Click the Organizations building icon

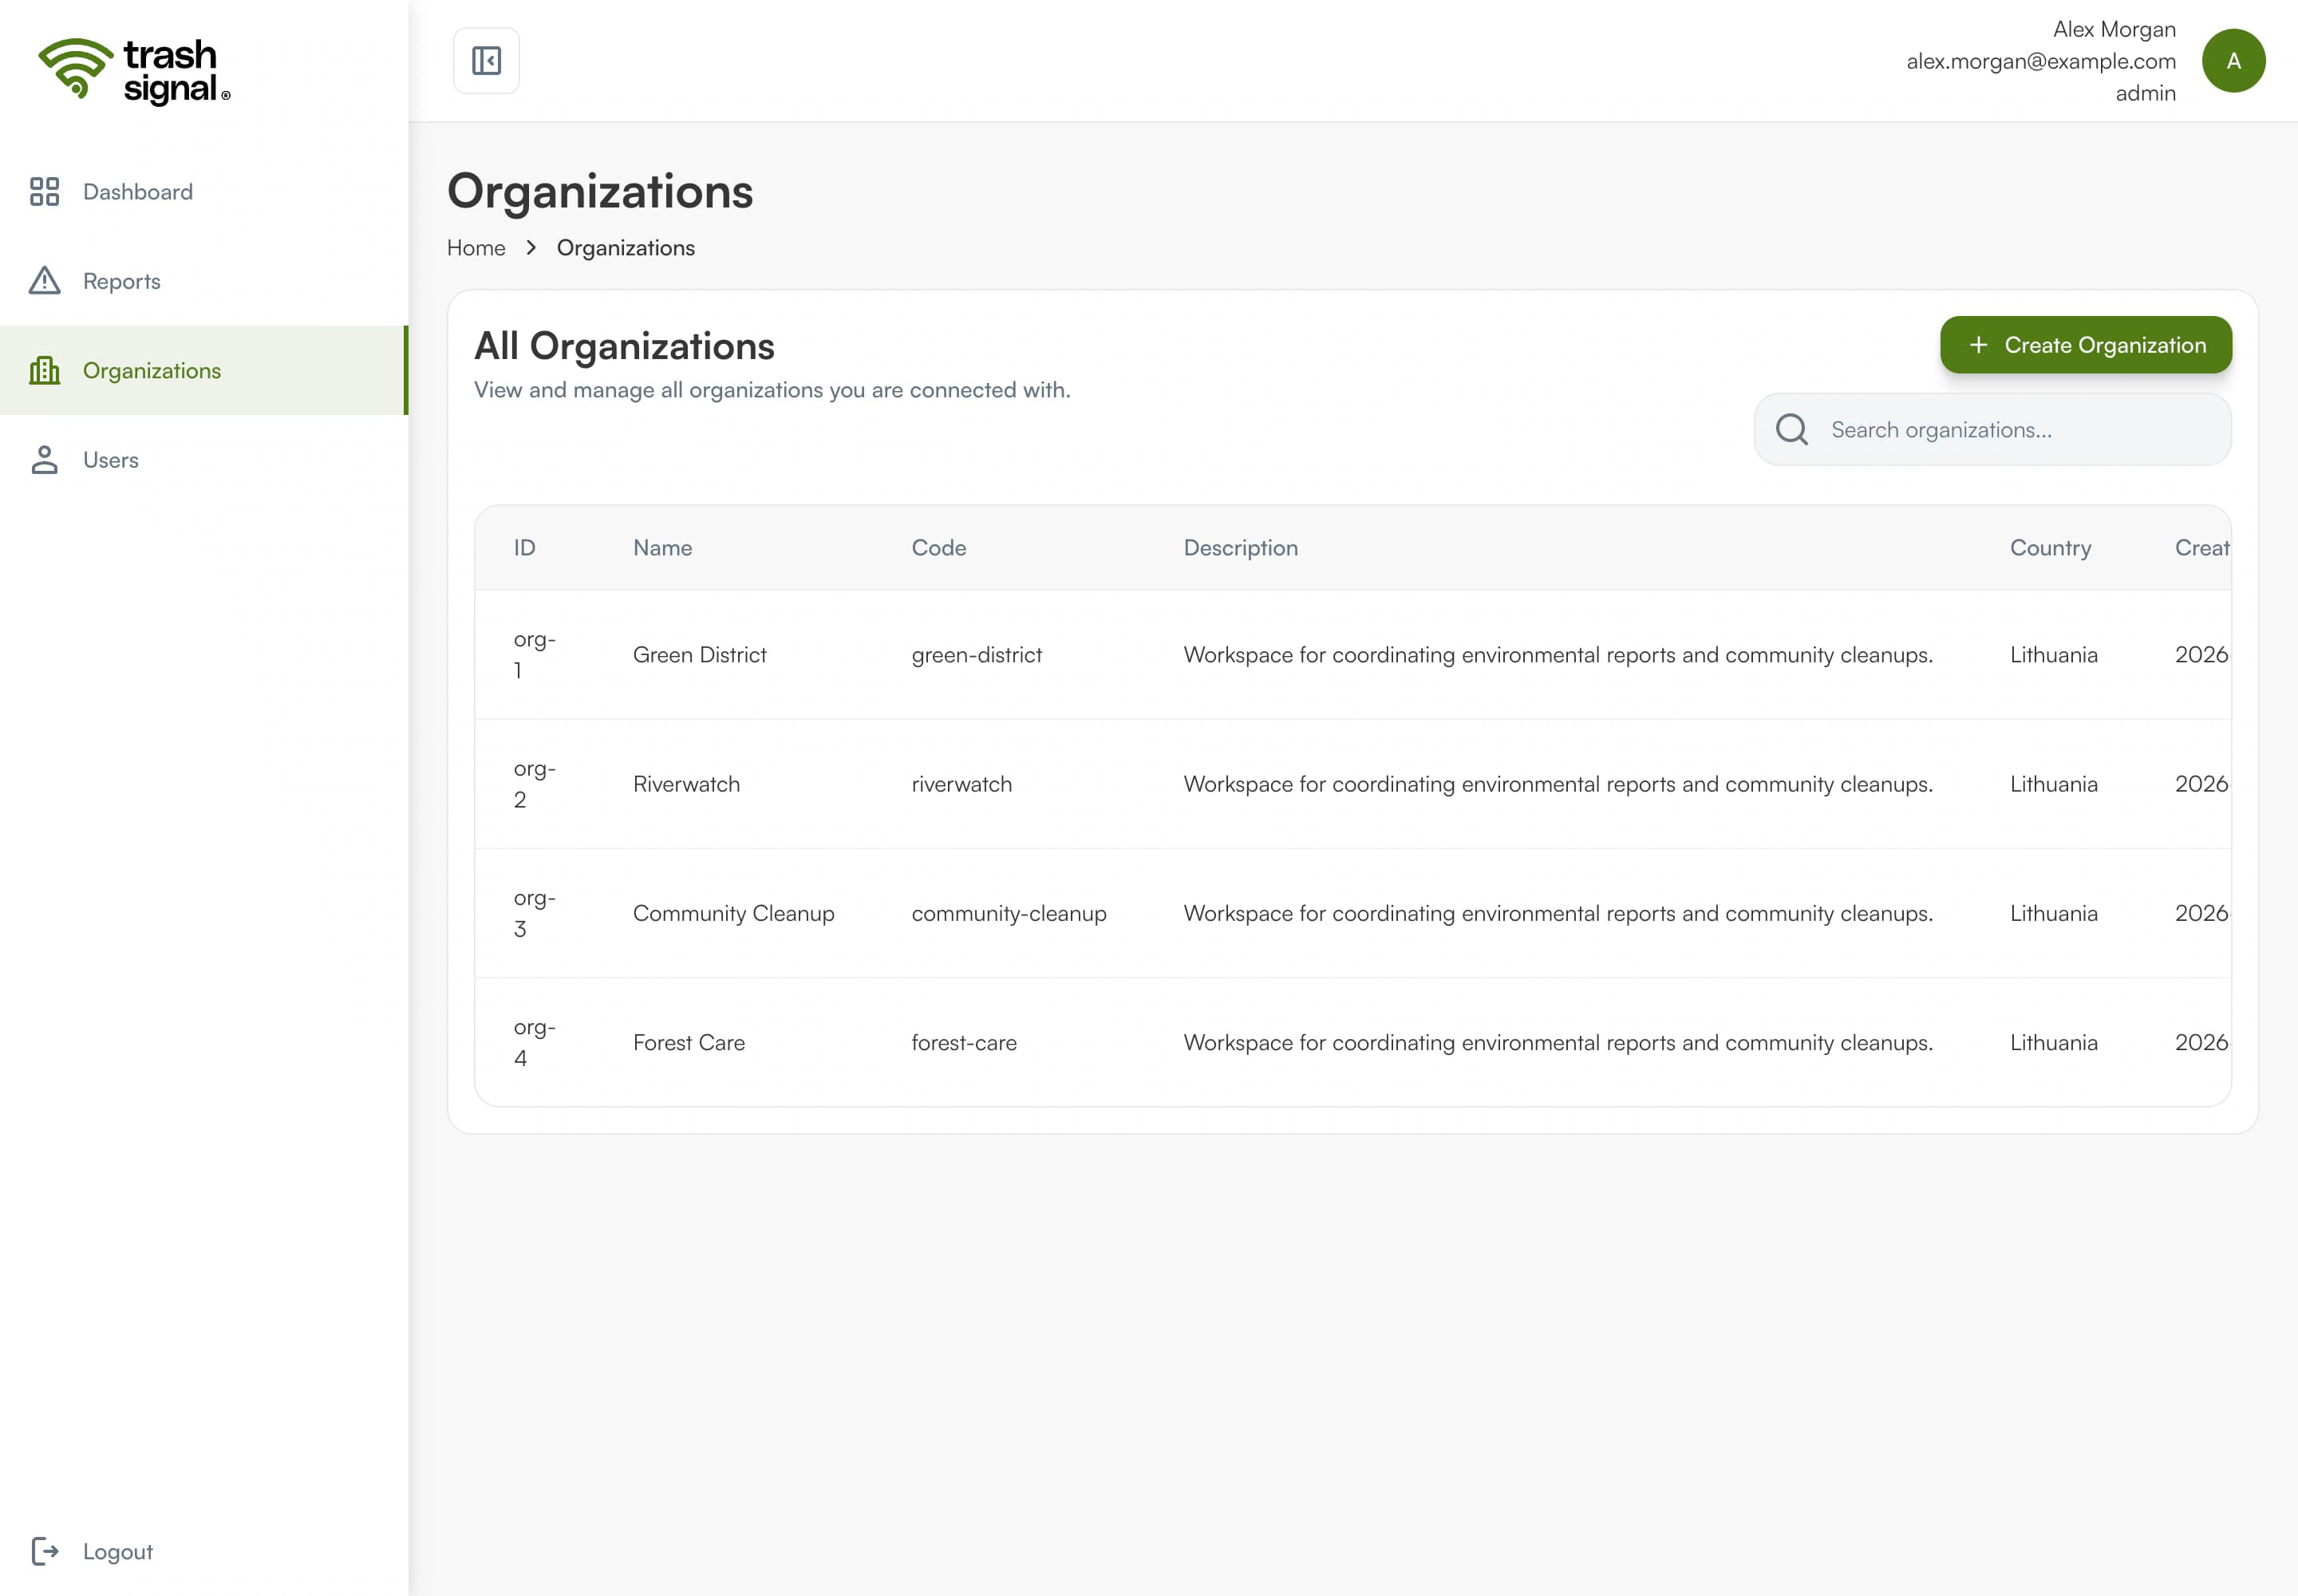[45, 370]
